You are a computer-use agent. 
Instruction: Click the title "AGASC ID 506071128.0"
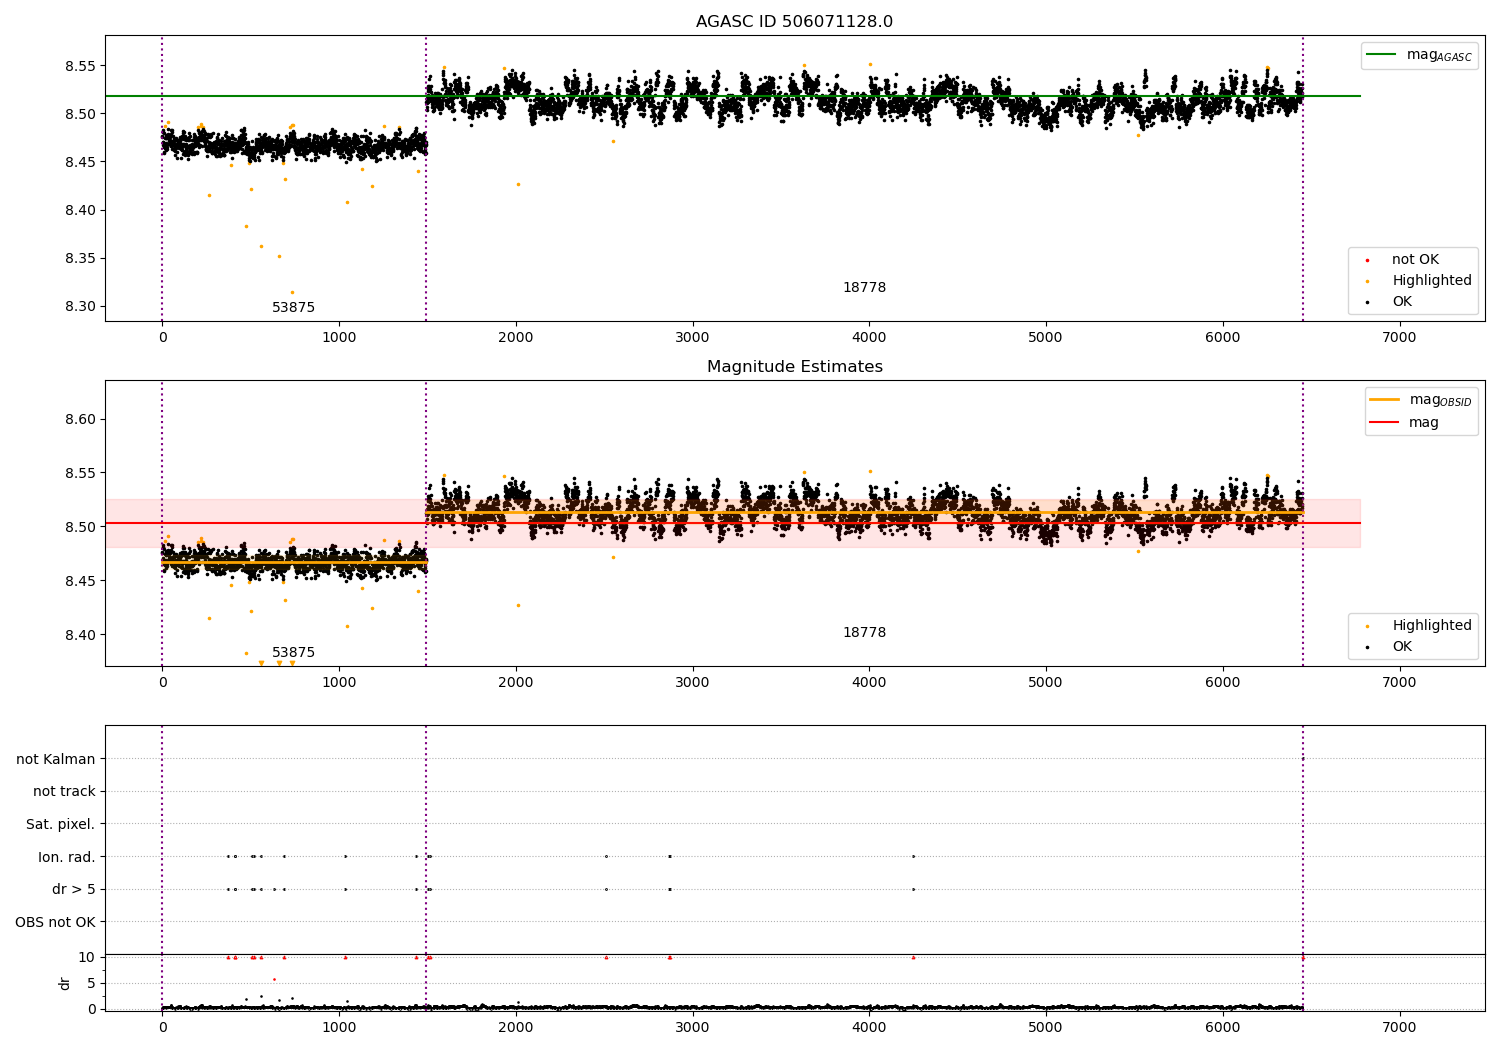tap(794, 22)
